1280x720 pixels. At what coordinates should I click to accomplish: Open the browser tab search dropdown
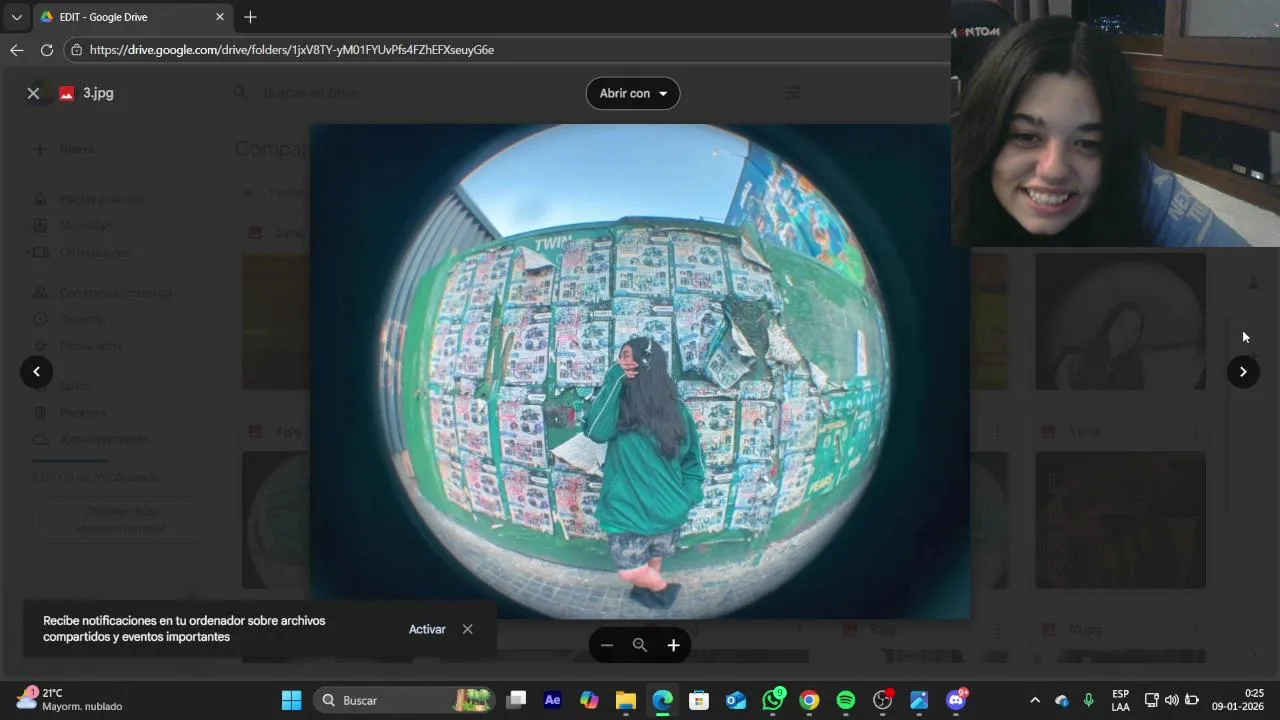[16, 17]
